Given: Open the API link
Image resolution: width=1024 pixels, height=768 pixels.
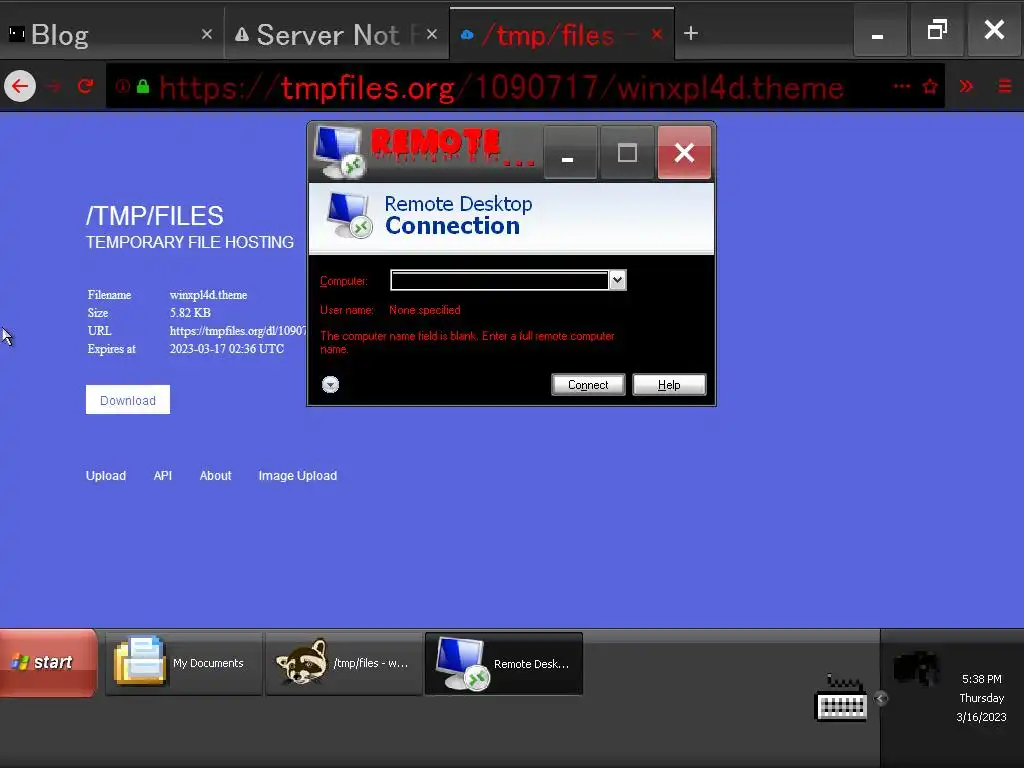Looking at the screenshot, I should tap(163, 476).
